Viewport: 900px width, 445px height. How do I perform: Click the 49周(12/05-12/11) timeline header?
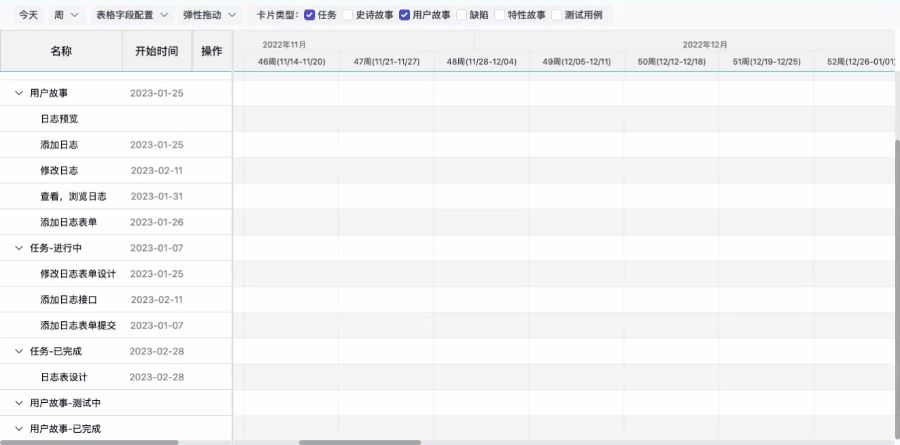pos(576,62)
